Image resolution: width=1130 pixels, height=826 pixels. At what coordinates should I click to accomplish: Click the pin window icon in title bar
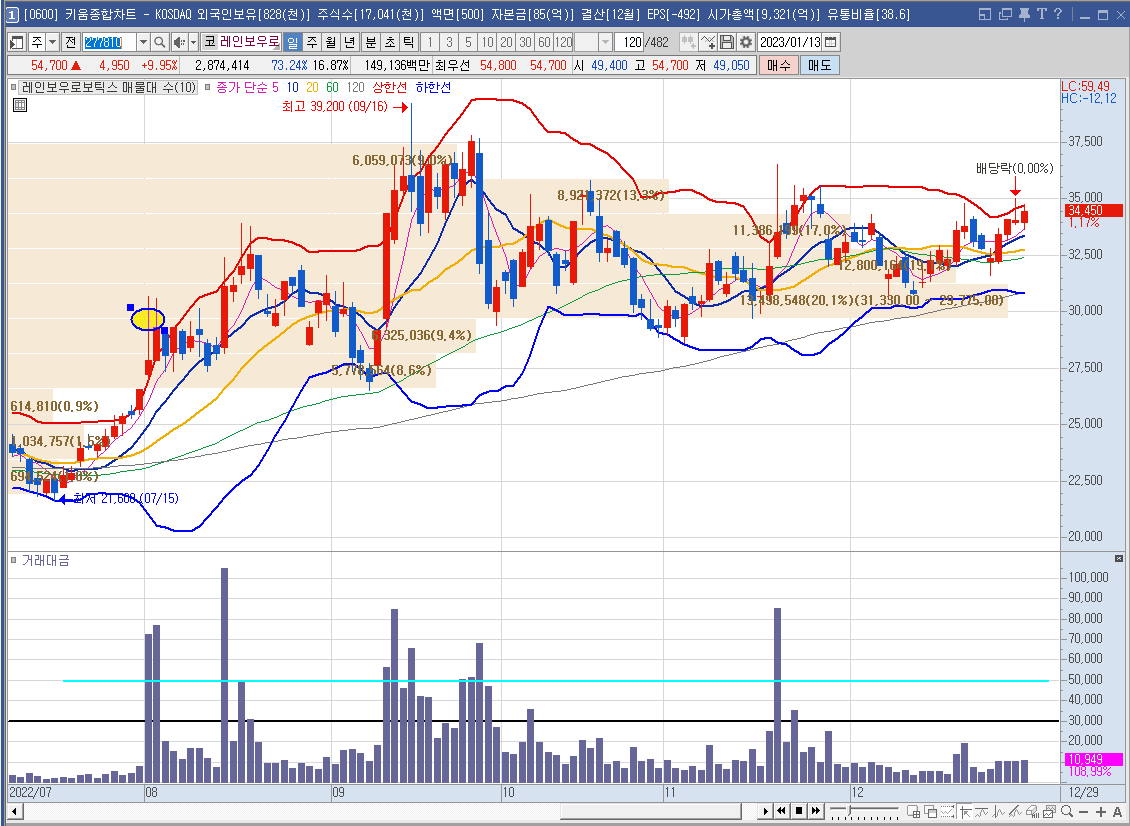point(1024,14)
